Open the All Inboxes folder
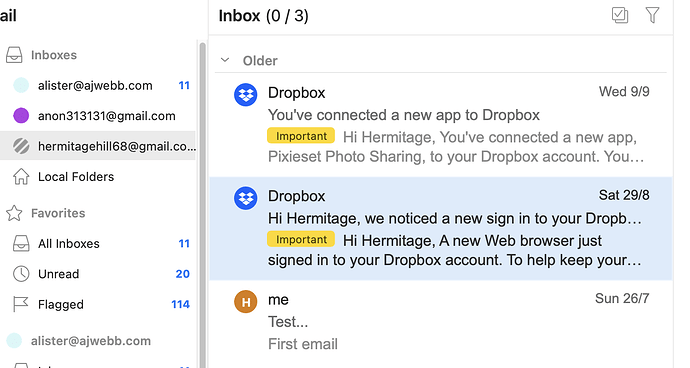This screenshot has height=368, width=690. coord(98,243)
